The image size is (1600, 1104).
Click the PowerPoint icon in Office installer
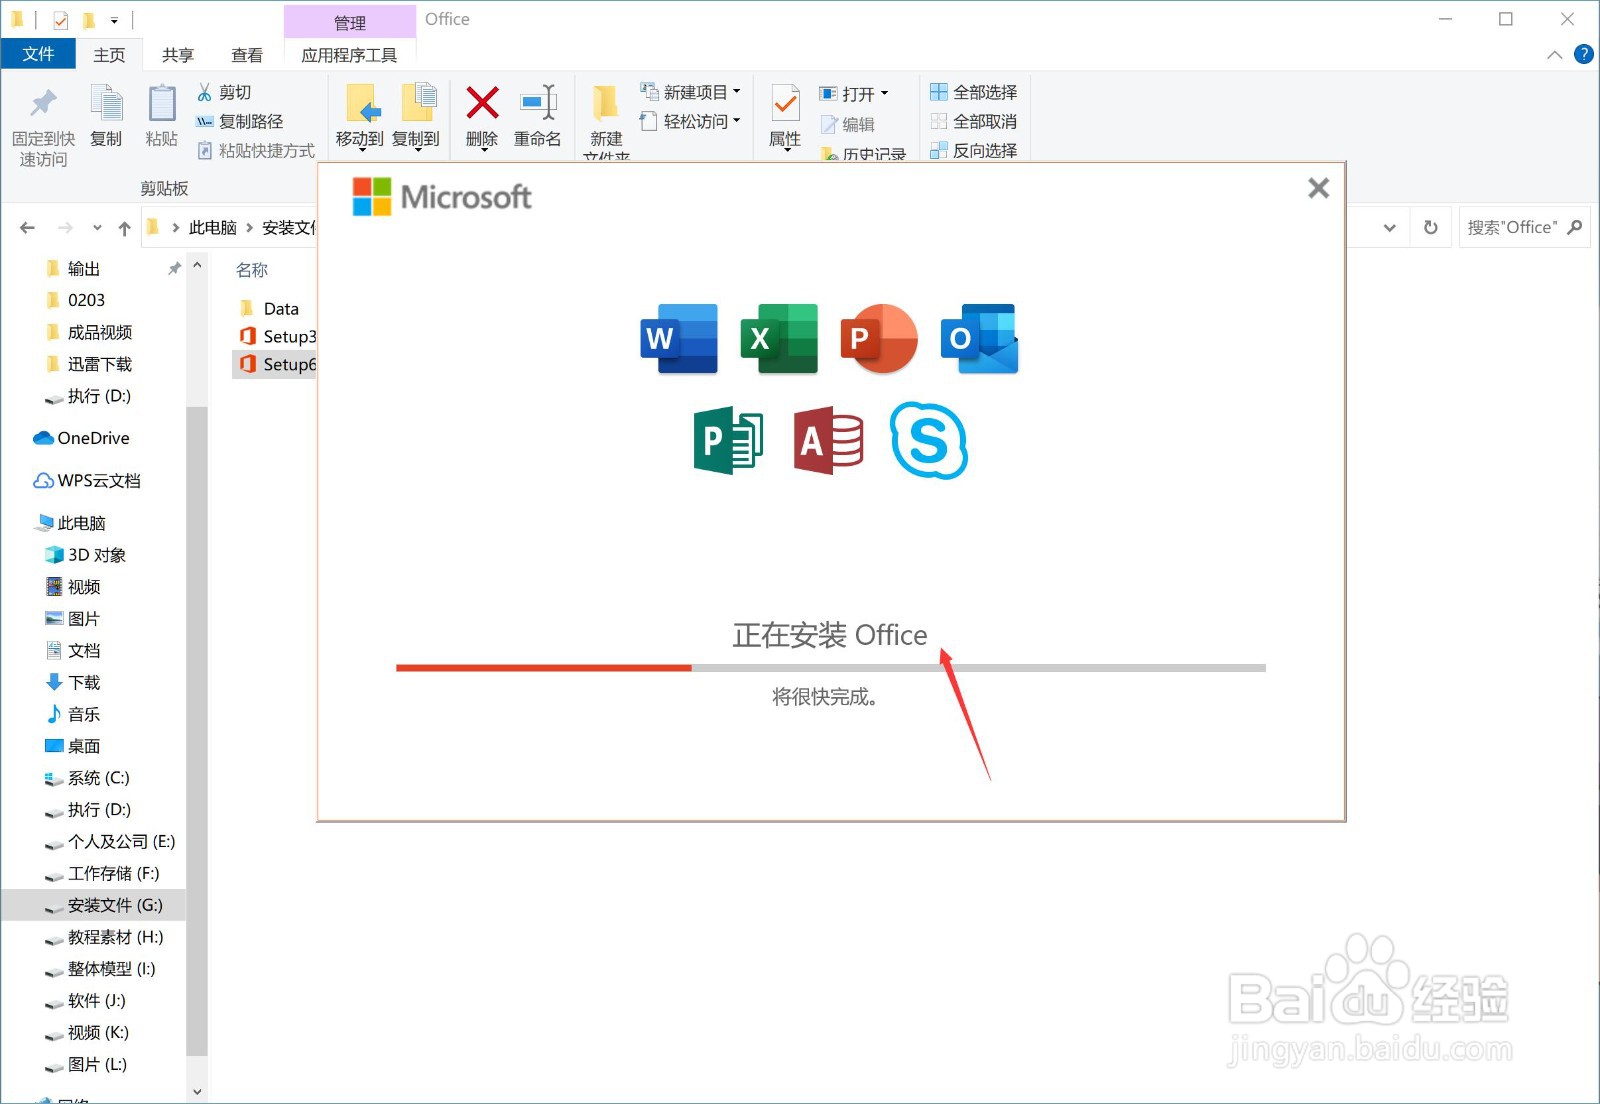click(879, 339)
